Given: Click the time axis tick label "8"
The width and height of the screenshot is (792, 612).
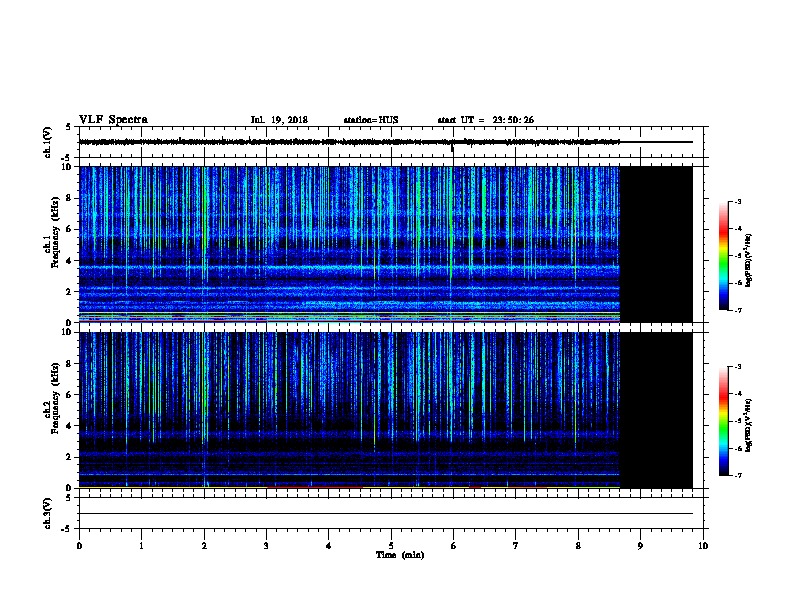Looking at the screenshot, I should [x=578, y=546].
